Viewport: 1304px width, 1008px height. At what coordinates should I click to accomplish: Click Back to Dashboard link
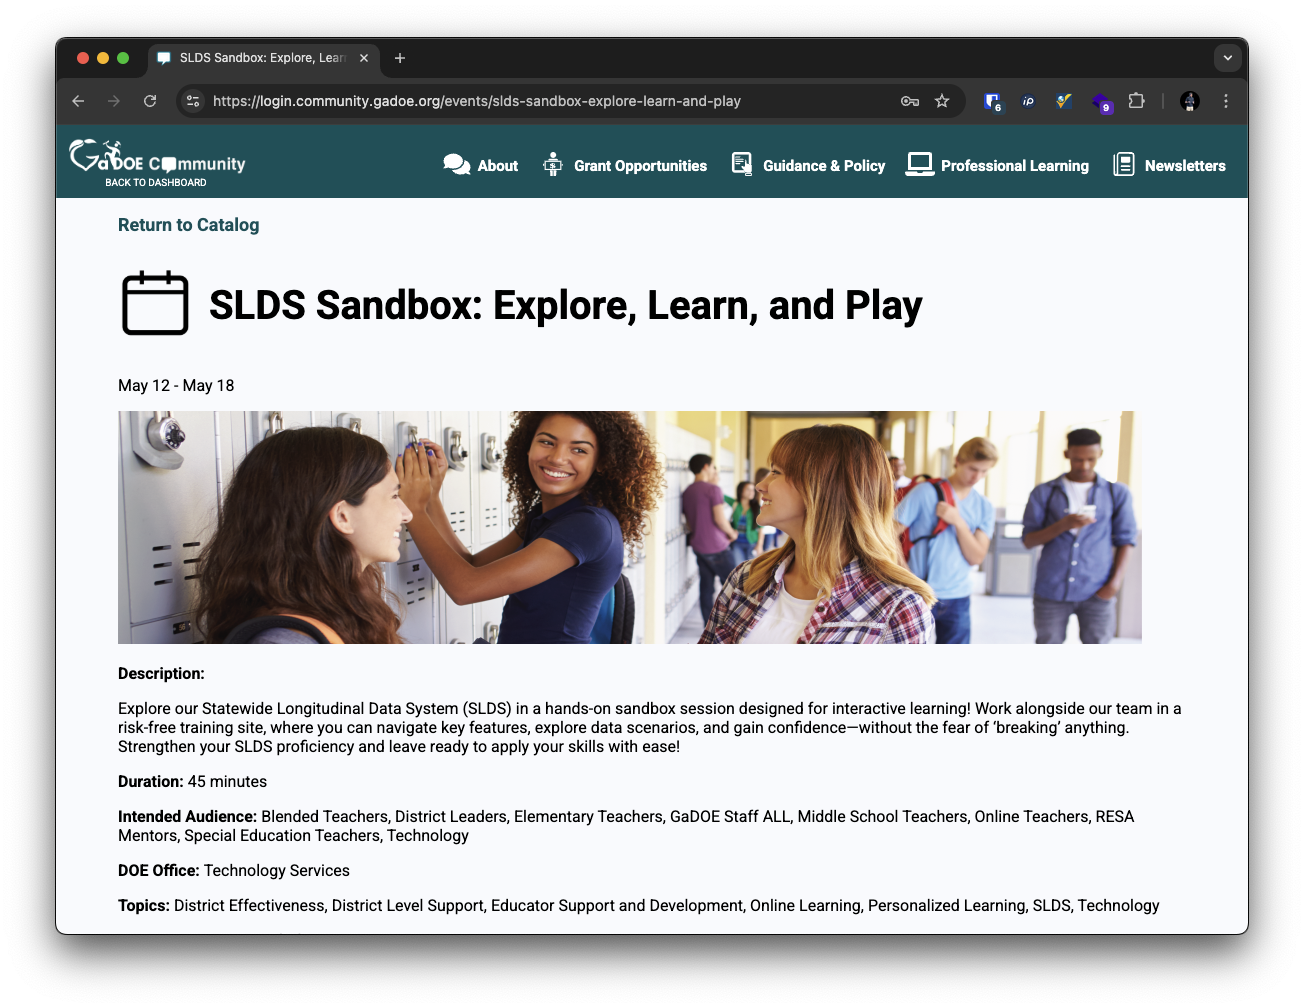pyautogui.click(x=156, y=183)
